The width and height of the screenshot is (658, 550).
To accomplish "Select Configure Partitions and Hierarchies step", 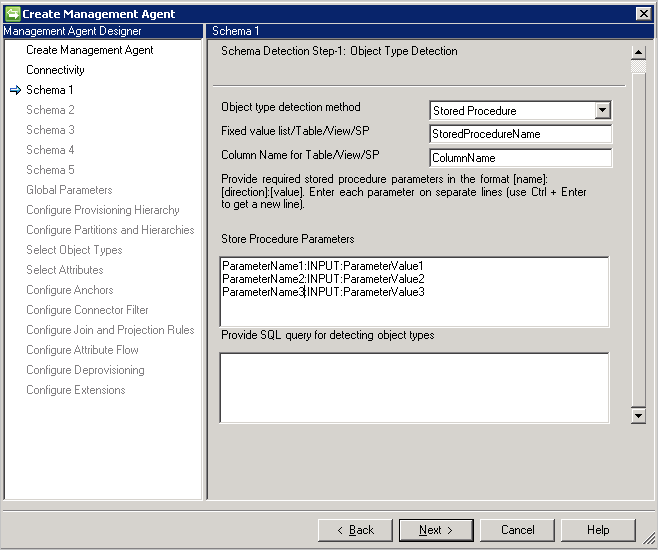I will 110,230.
